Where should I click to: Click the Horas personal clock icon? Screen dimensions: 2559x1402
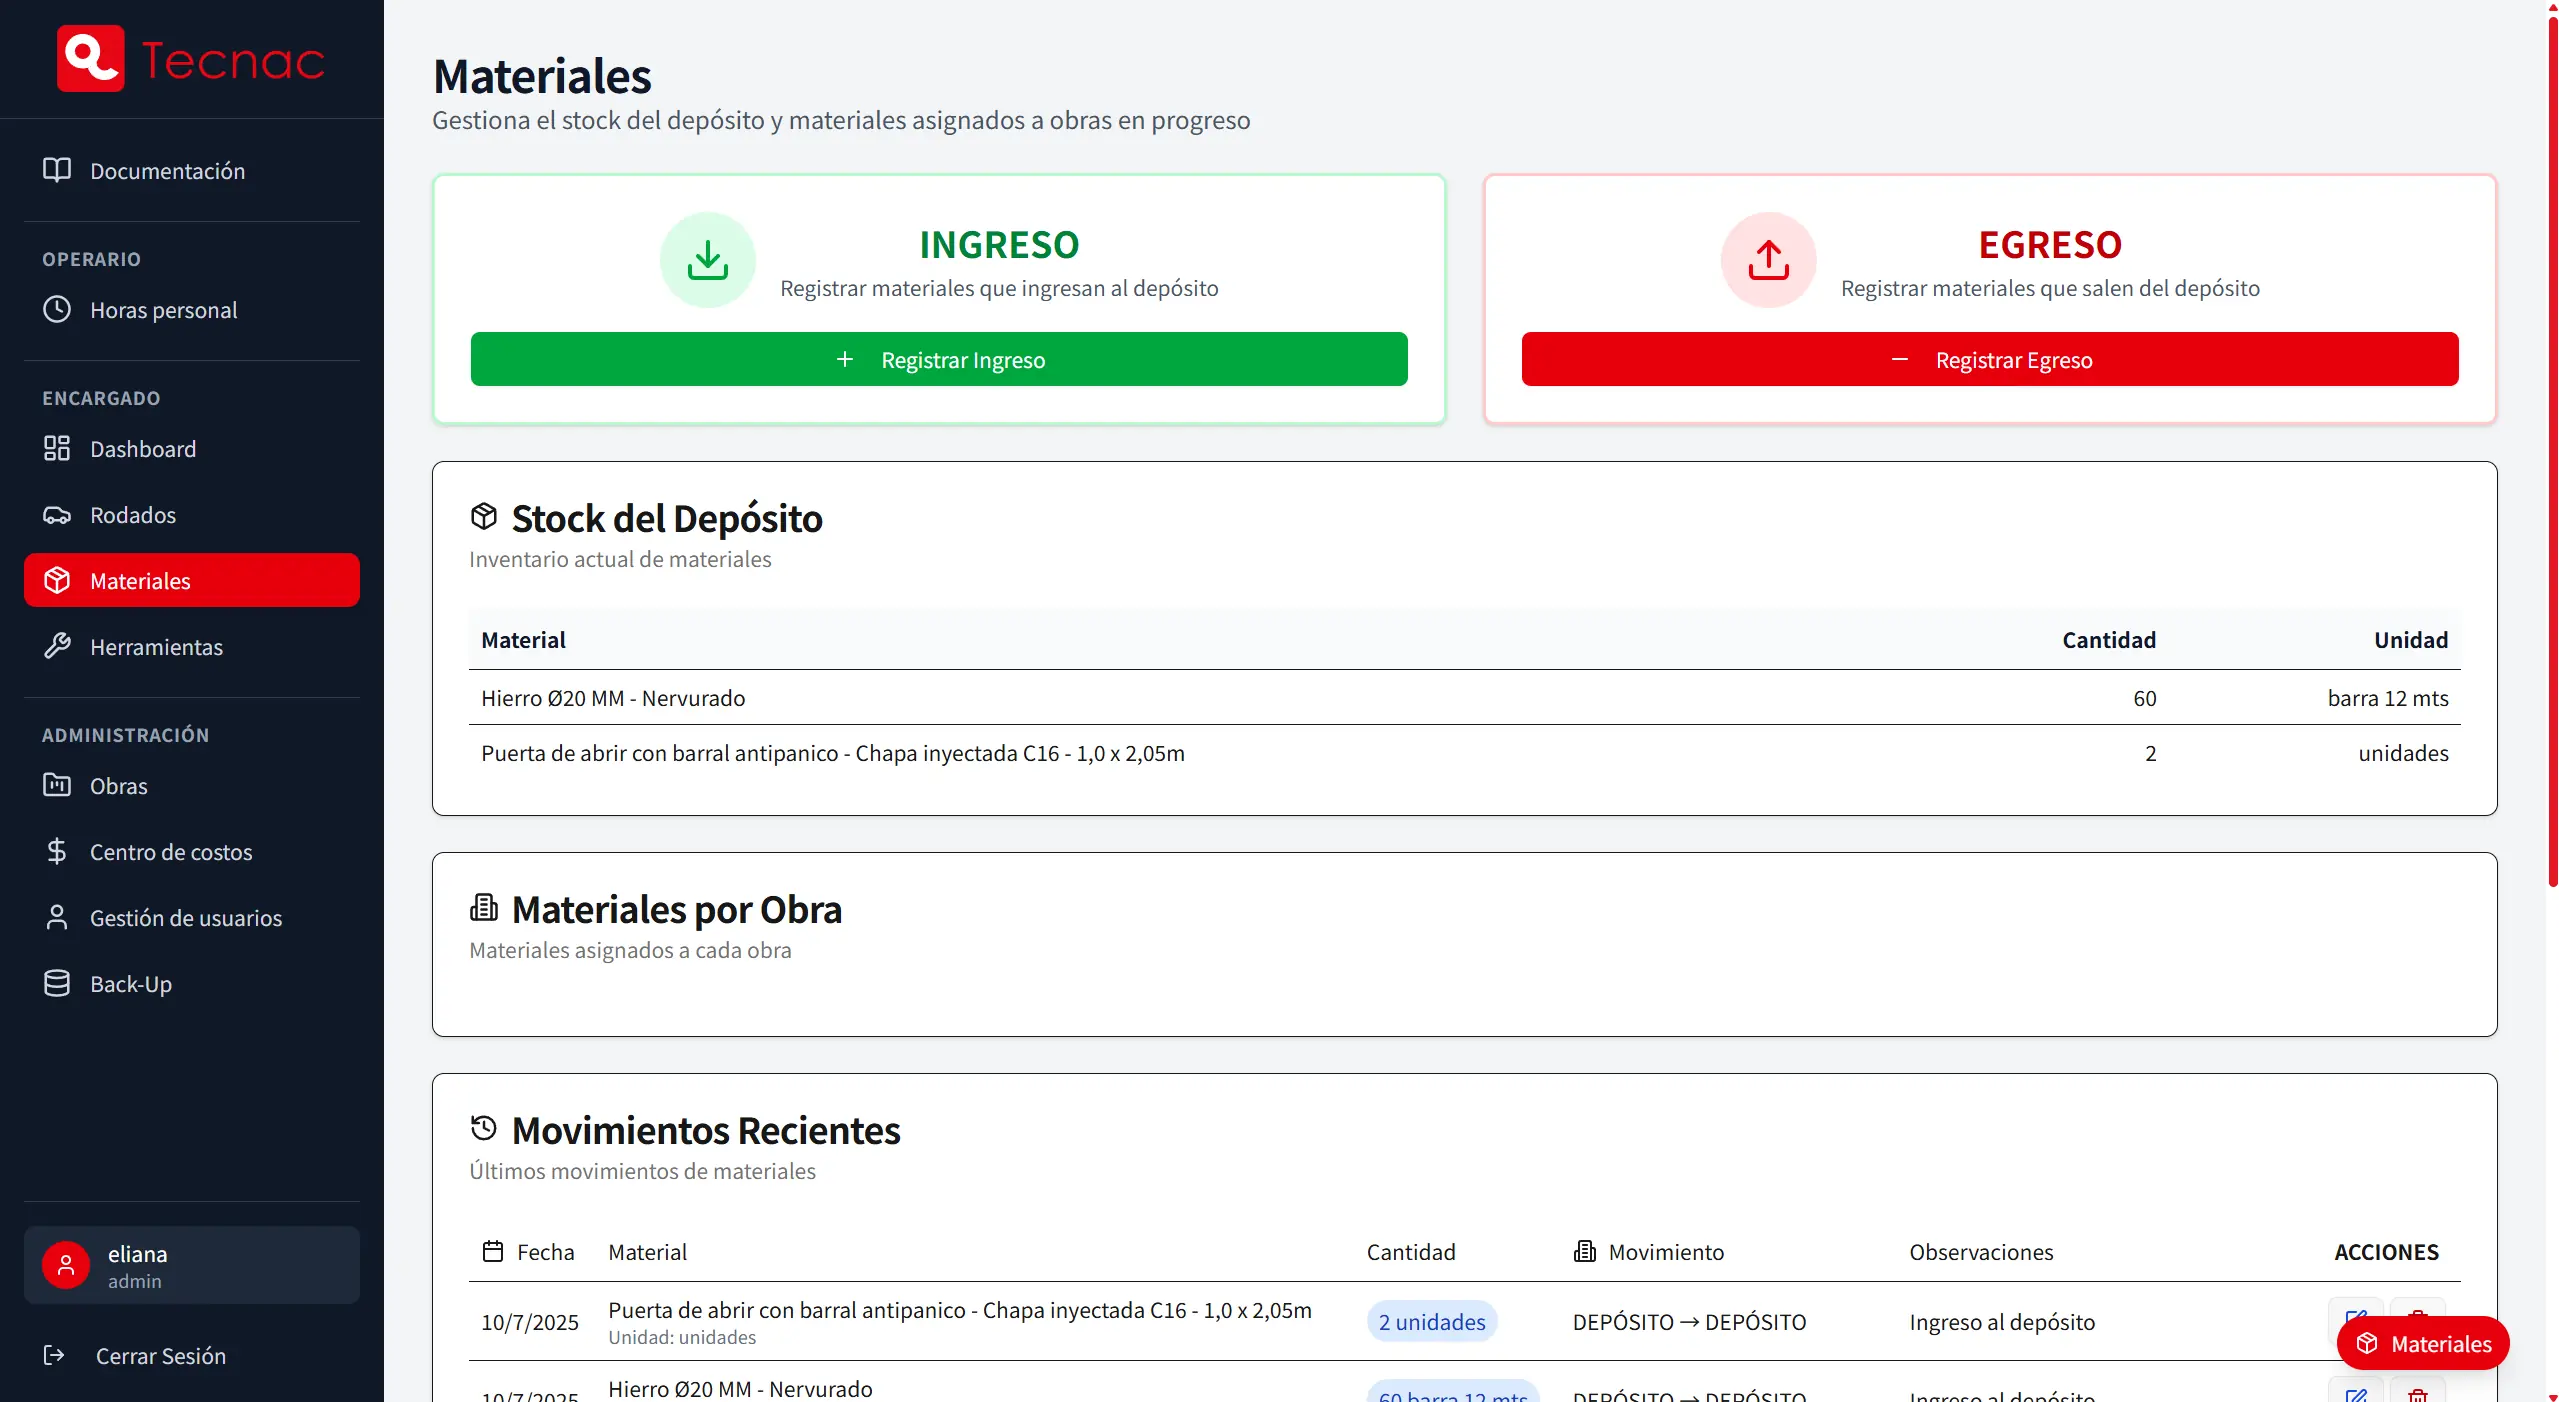point(56,309)
